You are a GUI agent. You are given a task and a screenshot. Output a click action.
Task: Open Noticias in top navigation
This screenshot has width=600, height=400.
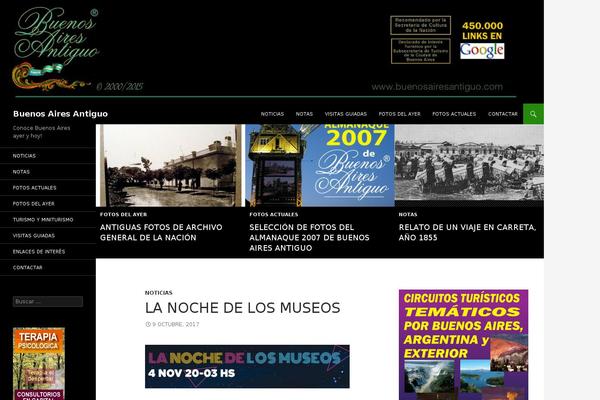[272, 114]
